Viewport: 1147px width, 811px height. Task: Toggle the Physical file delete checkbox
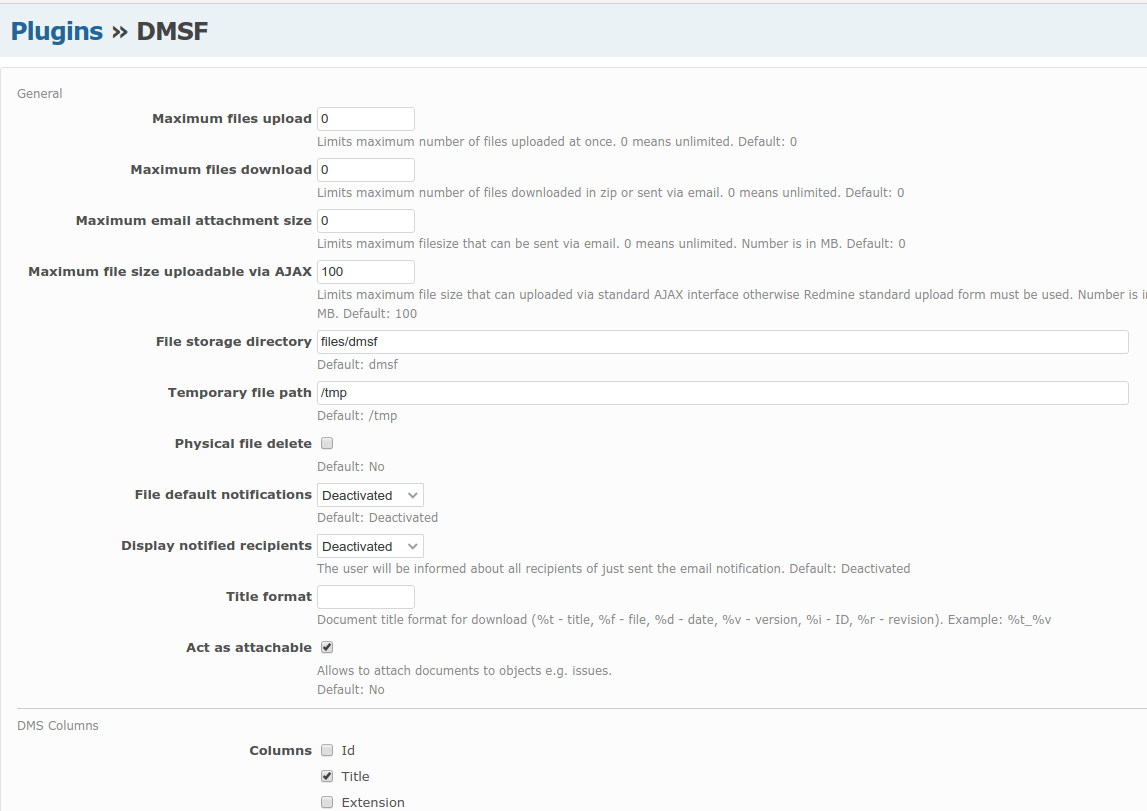[326, 442]
